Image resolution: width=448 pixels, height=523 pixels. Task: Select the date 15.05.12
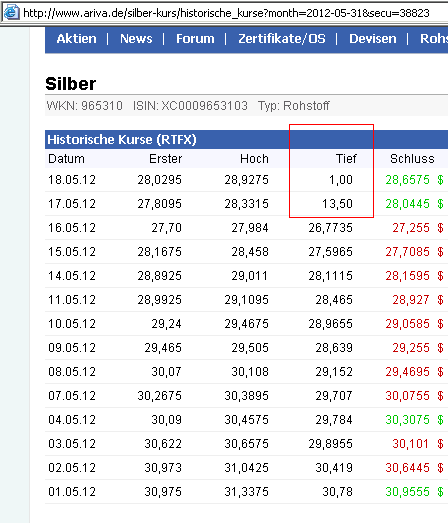[72, 252]
